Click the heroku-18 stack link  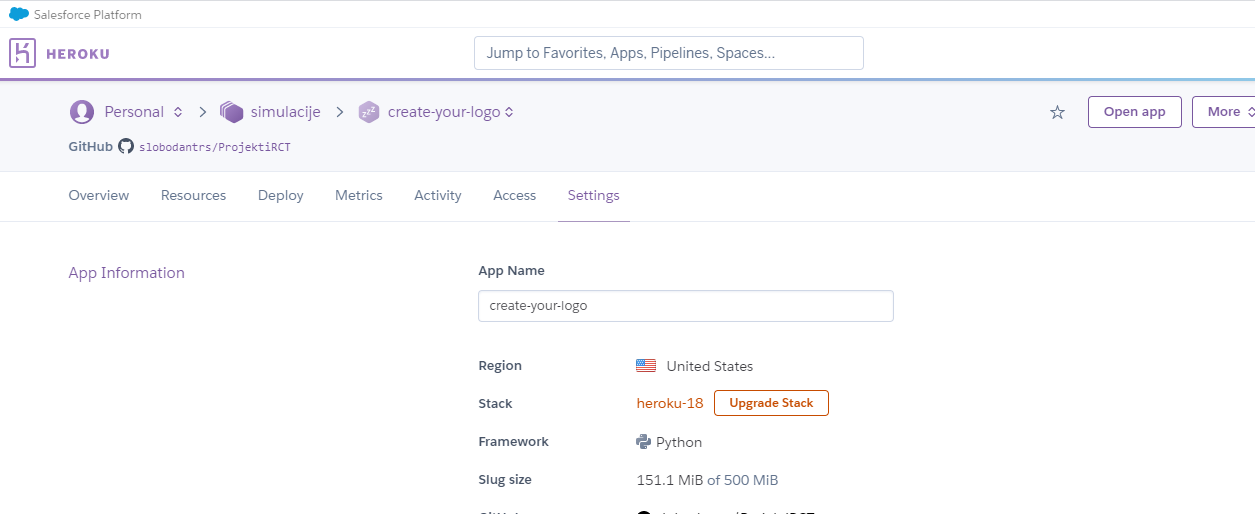click(x=670, y=404)
